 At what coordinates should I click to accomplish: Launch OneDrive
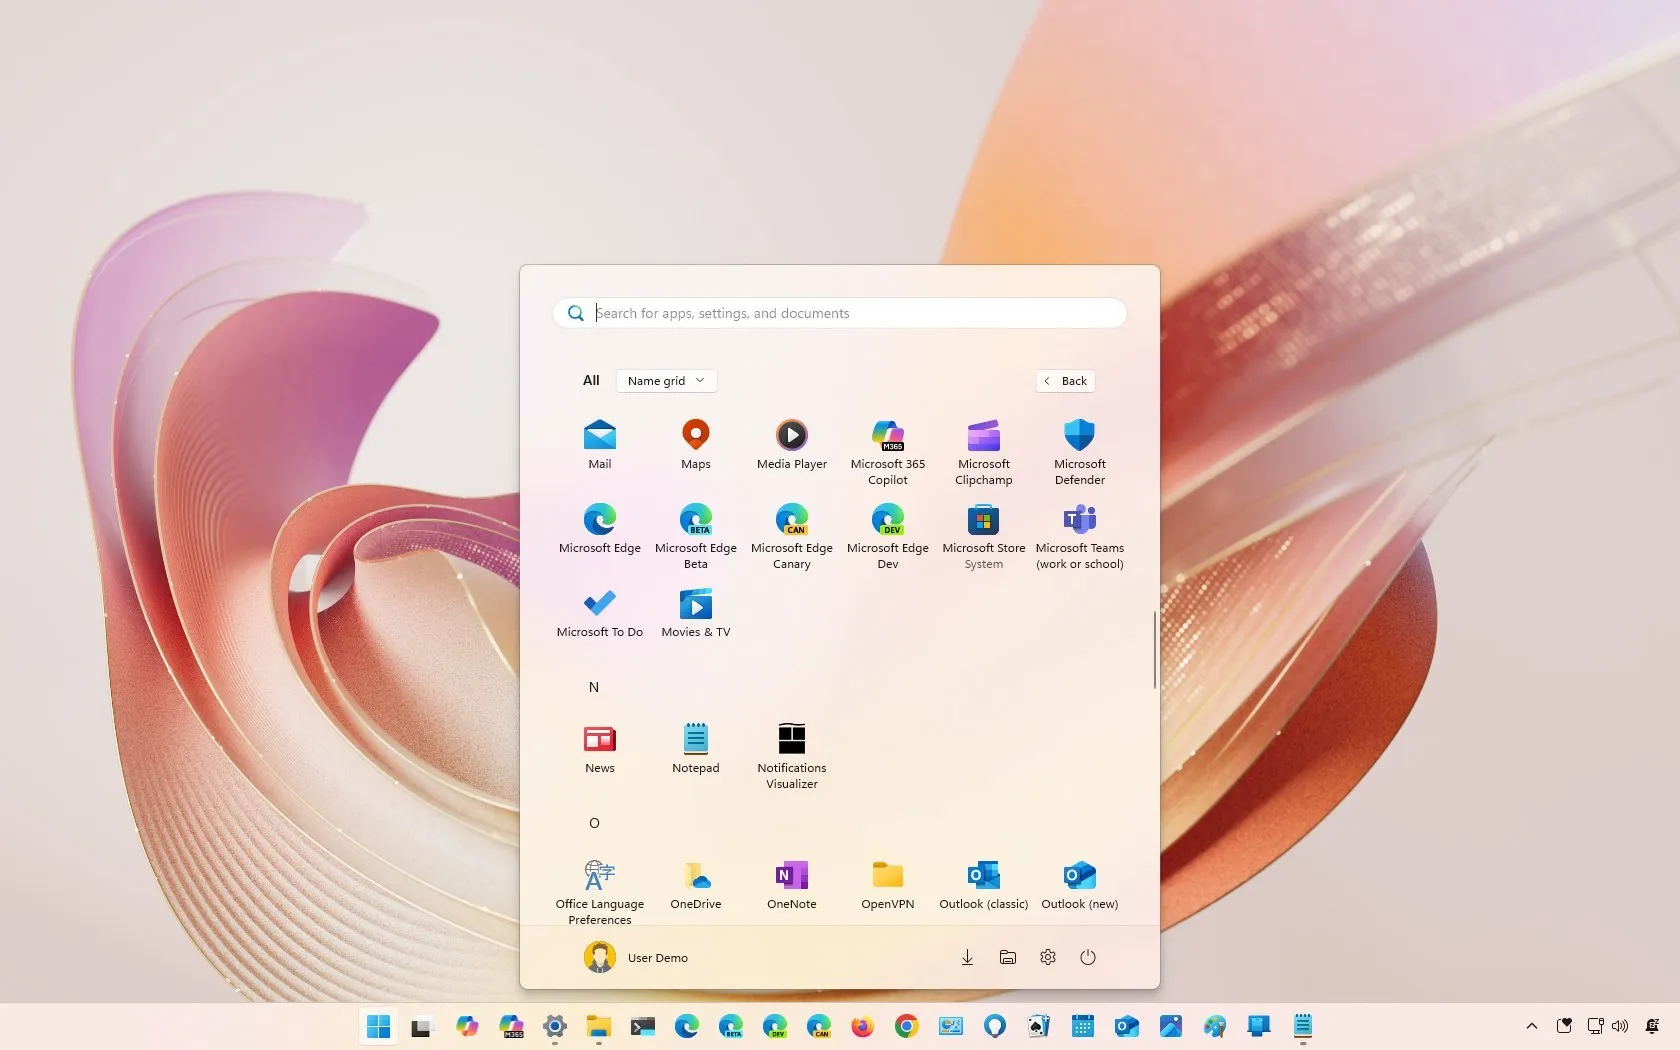695,884
